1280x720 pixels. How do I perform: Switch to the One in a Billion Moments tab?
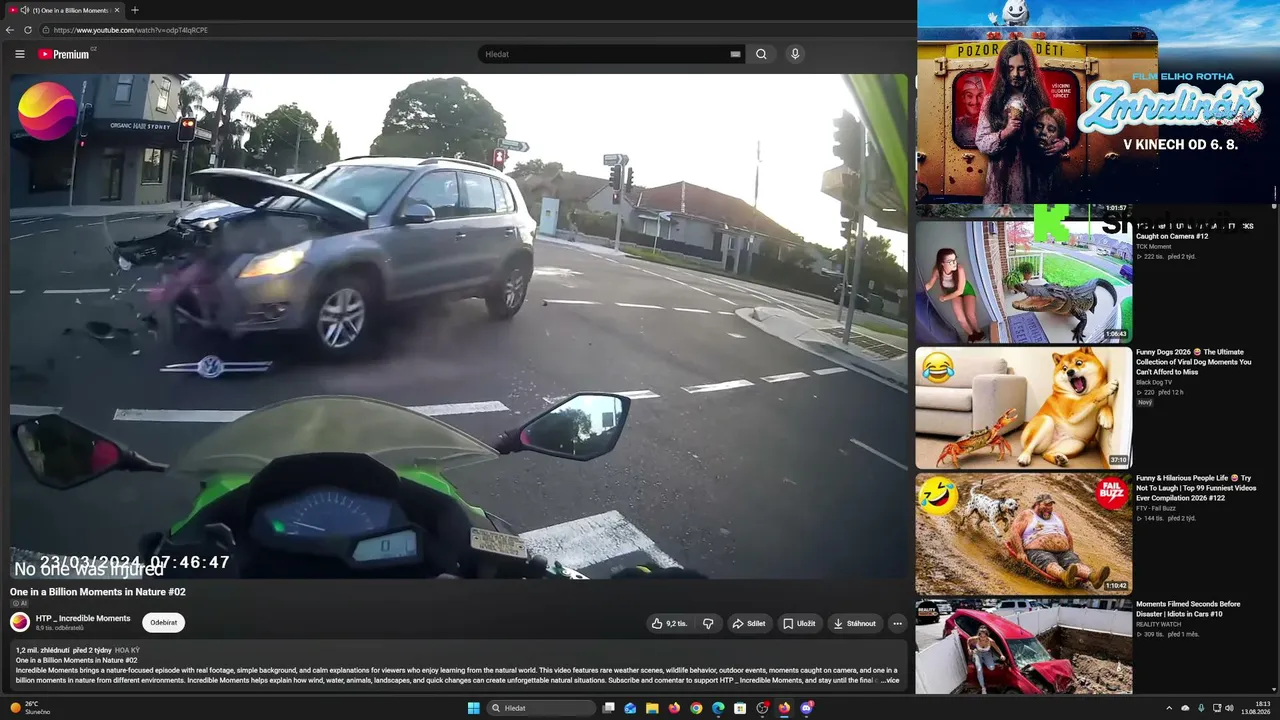[x=64, y=10]
